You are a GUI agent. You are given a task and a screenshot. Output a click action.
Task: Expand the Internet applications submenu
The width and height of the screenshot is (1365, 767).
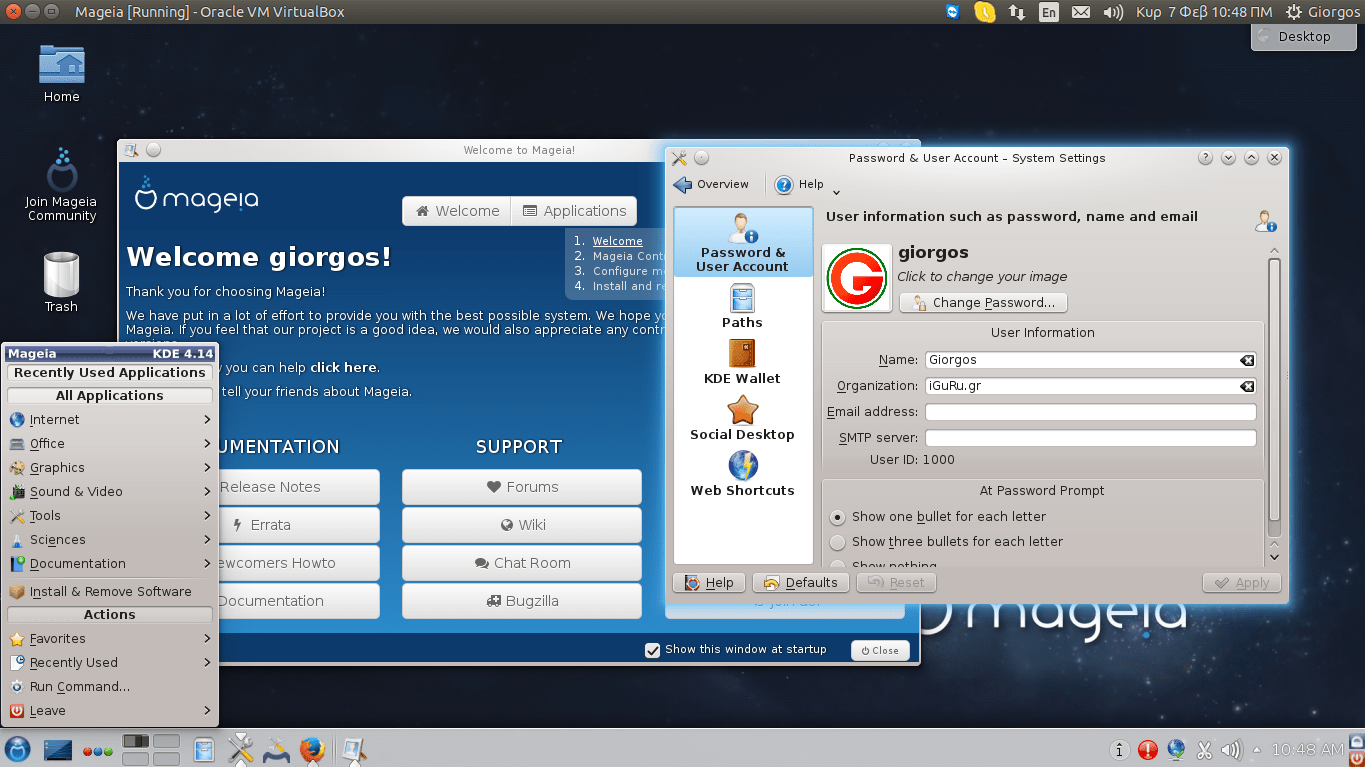pyautogui.click(x=110, y=420)
